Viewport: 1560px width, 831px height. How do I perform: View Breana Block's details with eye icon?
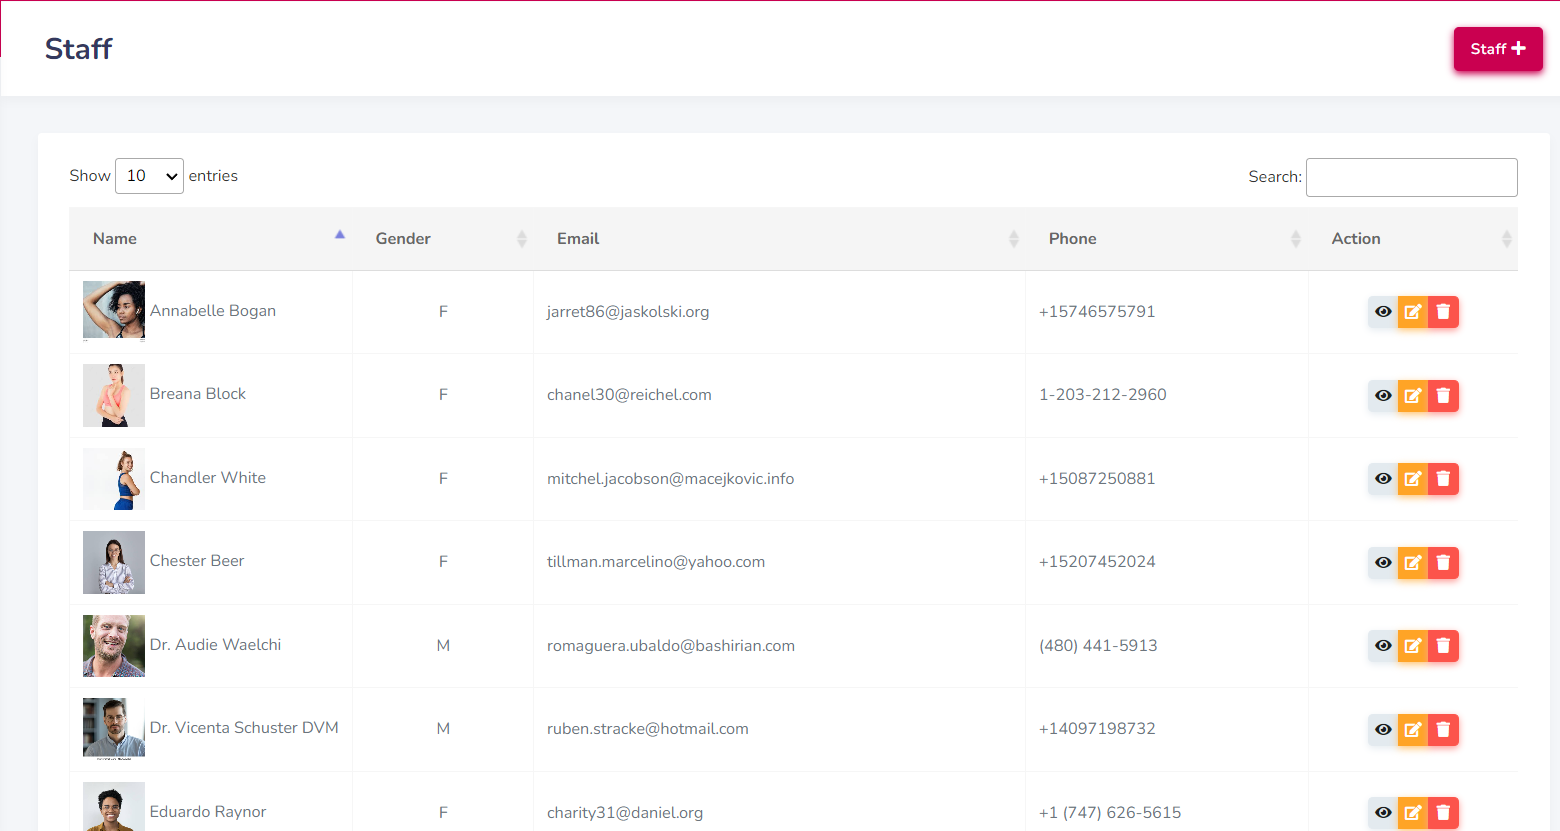(x=1383, y=396)
